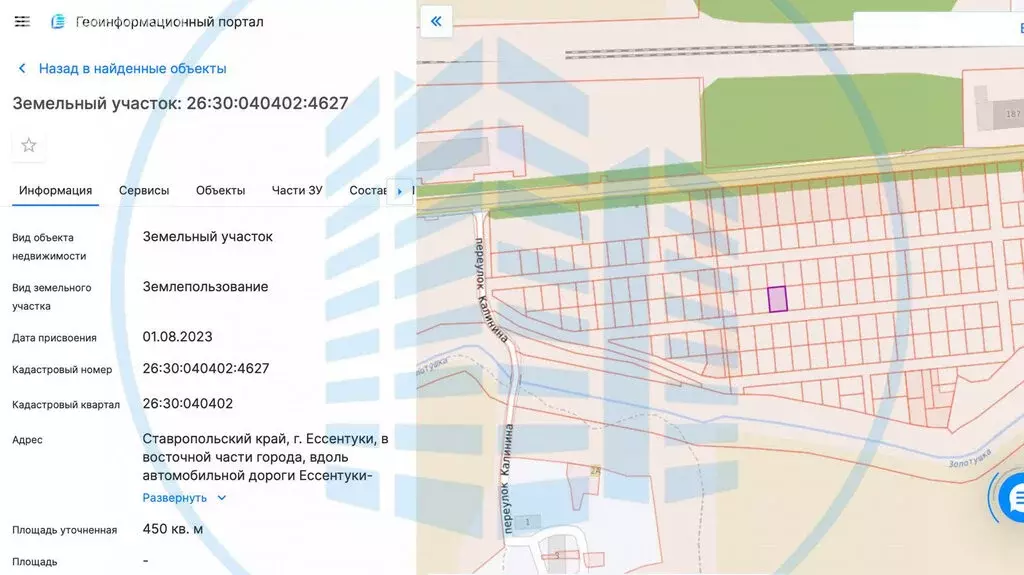This screenshot has height=575, width=1024.
Task: Switch to the Объекты tab
Action: [221, 191]
